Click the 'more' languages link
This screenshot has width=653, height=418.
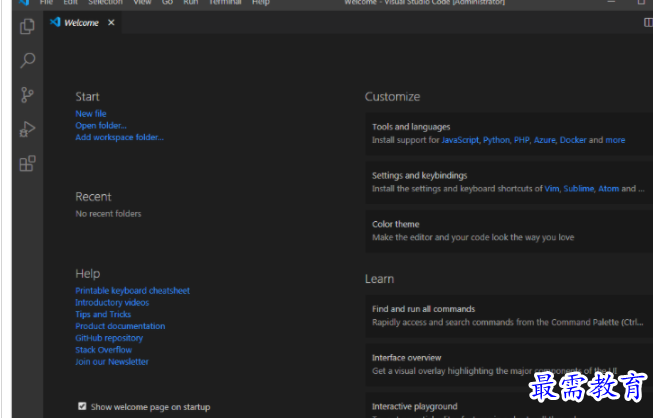pos(615,140)
